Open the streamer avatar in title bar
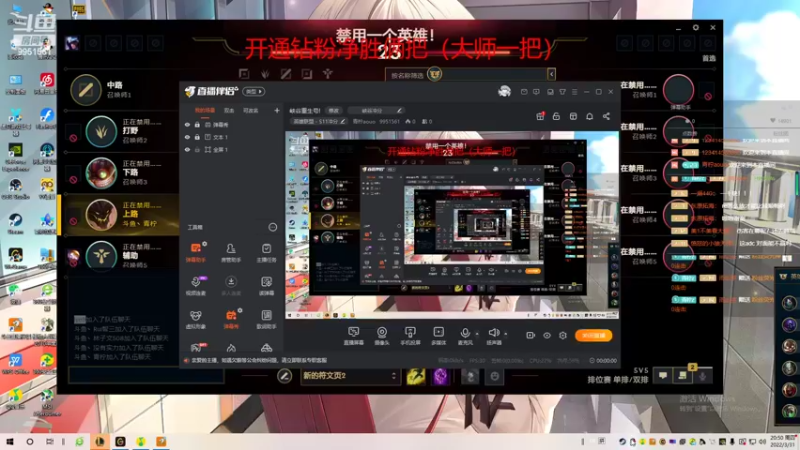This screenshot has width=800, height=450. [505, 91]
